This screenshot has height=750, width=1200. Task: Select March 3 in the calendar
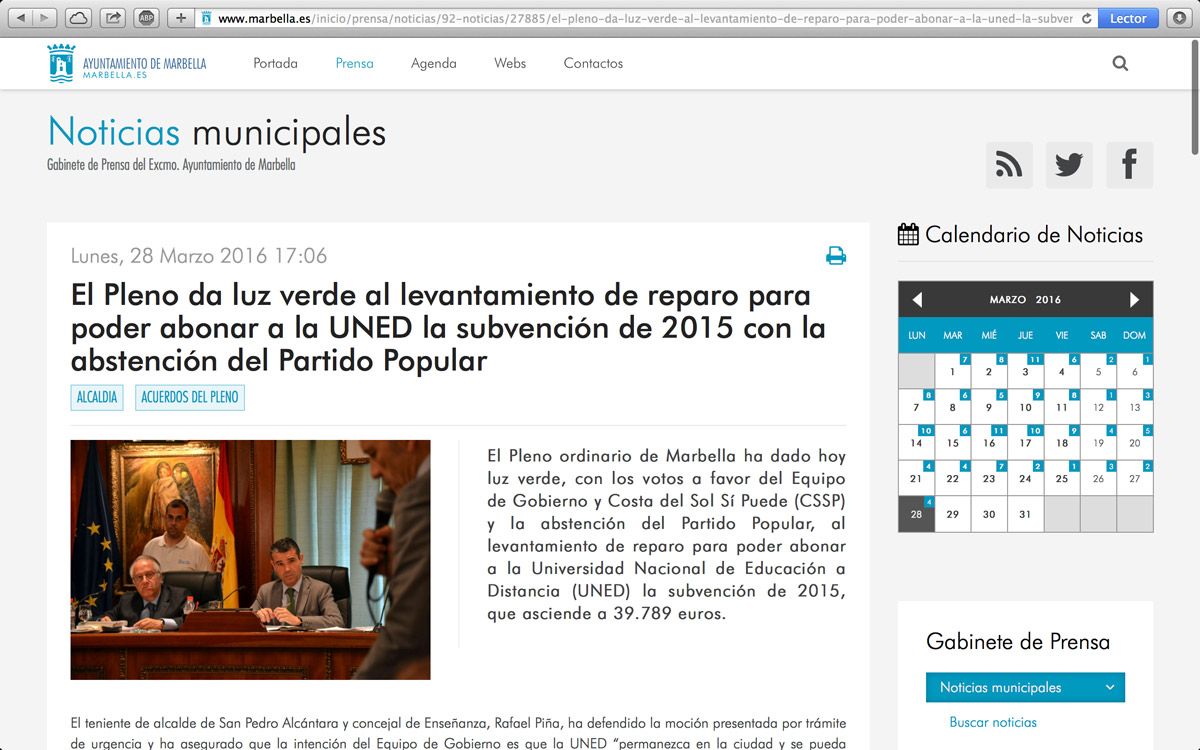tap(1025, 371)
